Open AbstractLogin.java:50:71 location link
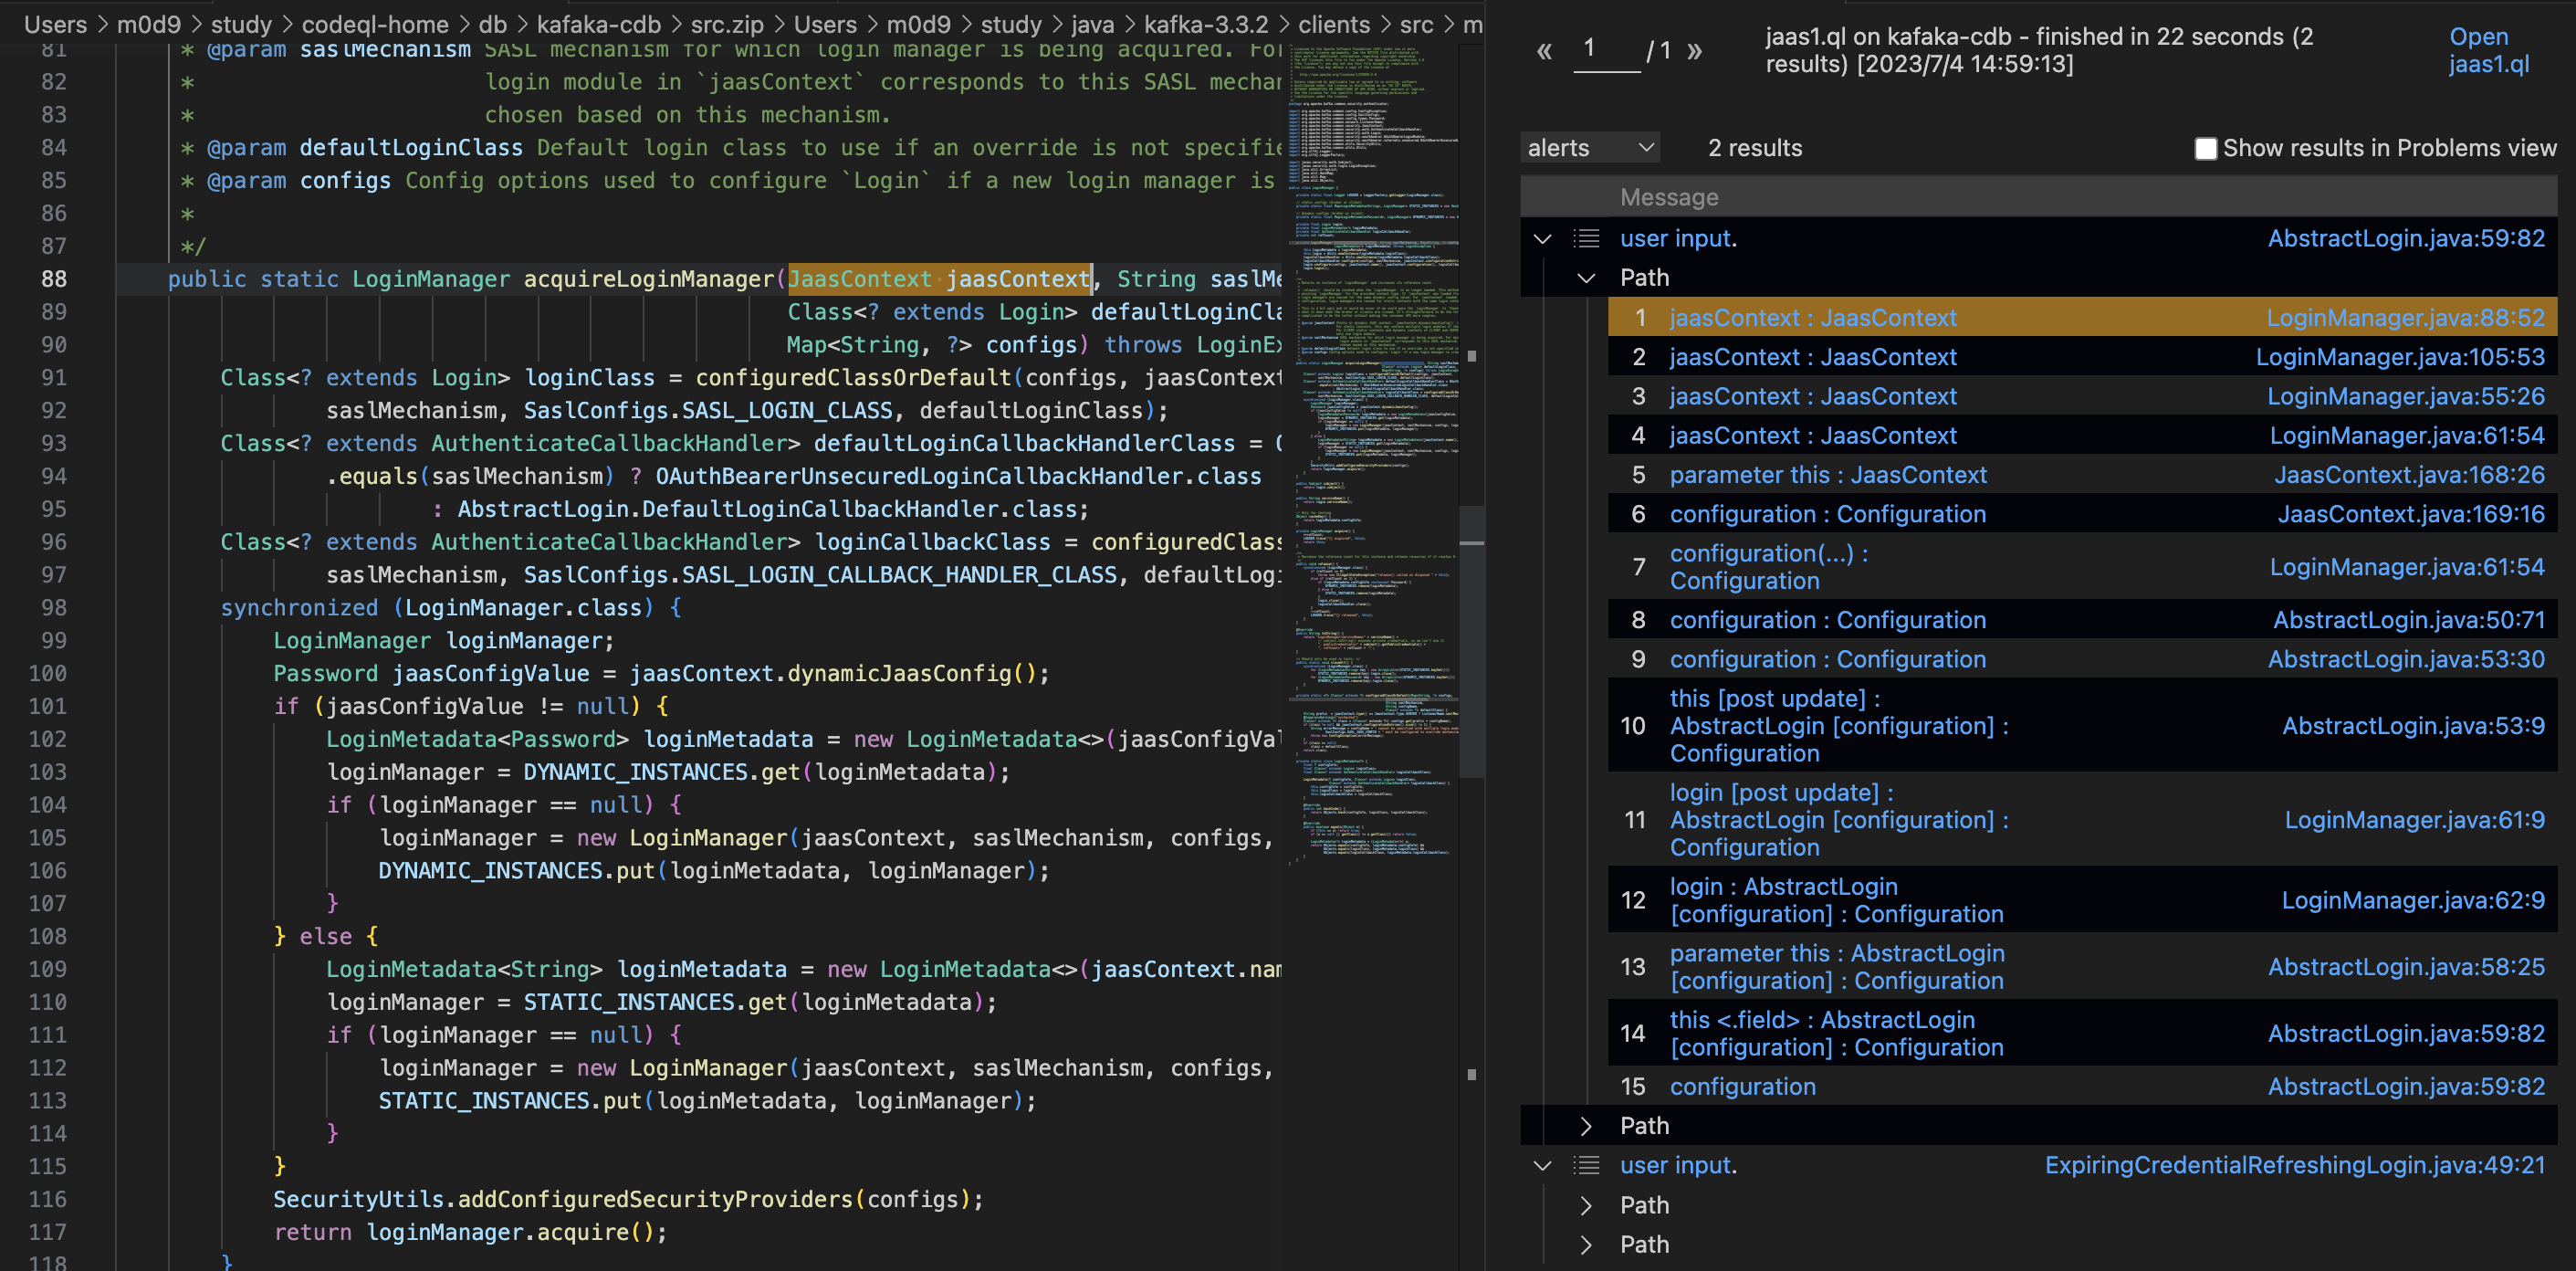This screenshot has height=1271, width=2576. tap(2409, 620)
